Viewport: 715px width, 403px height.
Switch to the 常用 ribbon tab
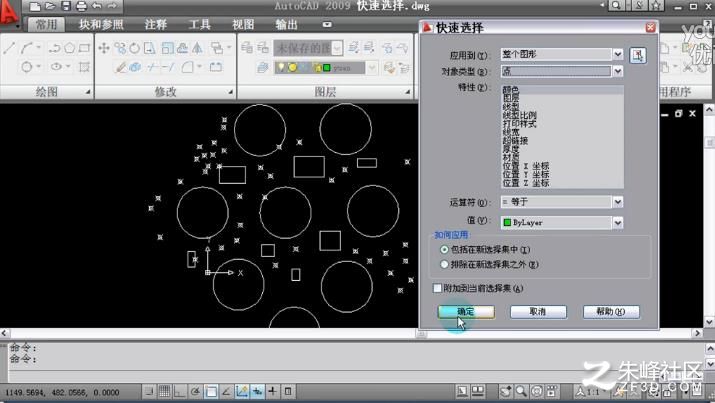tap(46, 24)
